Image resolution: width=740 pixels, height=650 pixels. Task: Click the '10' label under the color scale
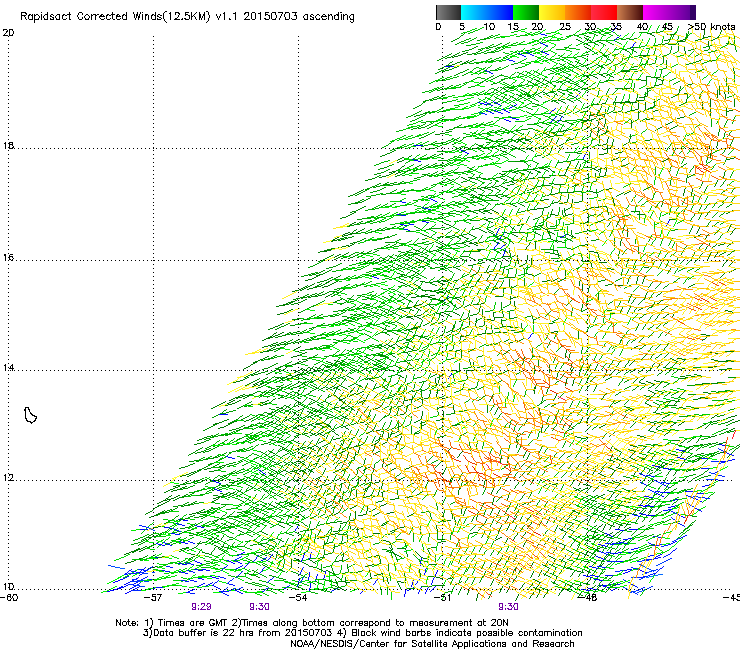tap(489, 27)
